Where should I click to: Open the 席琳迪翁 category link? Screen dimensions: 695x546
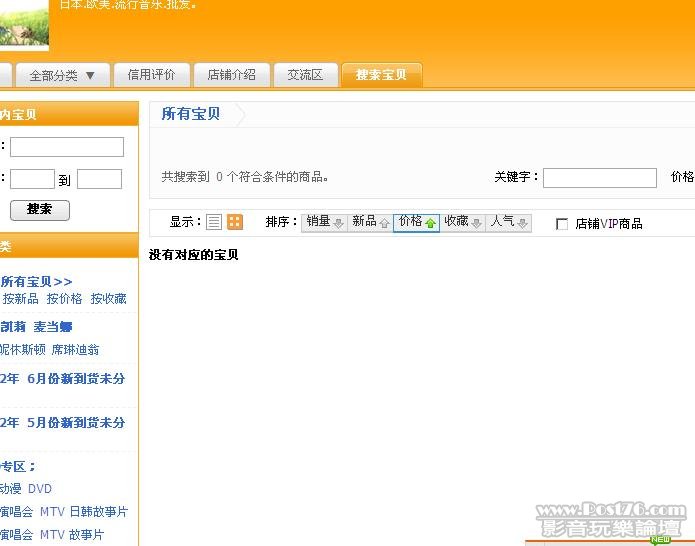tap(75, 350)
